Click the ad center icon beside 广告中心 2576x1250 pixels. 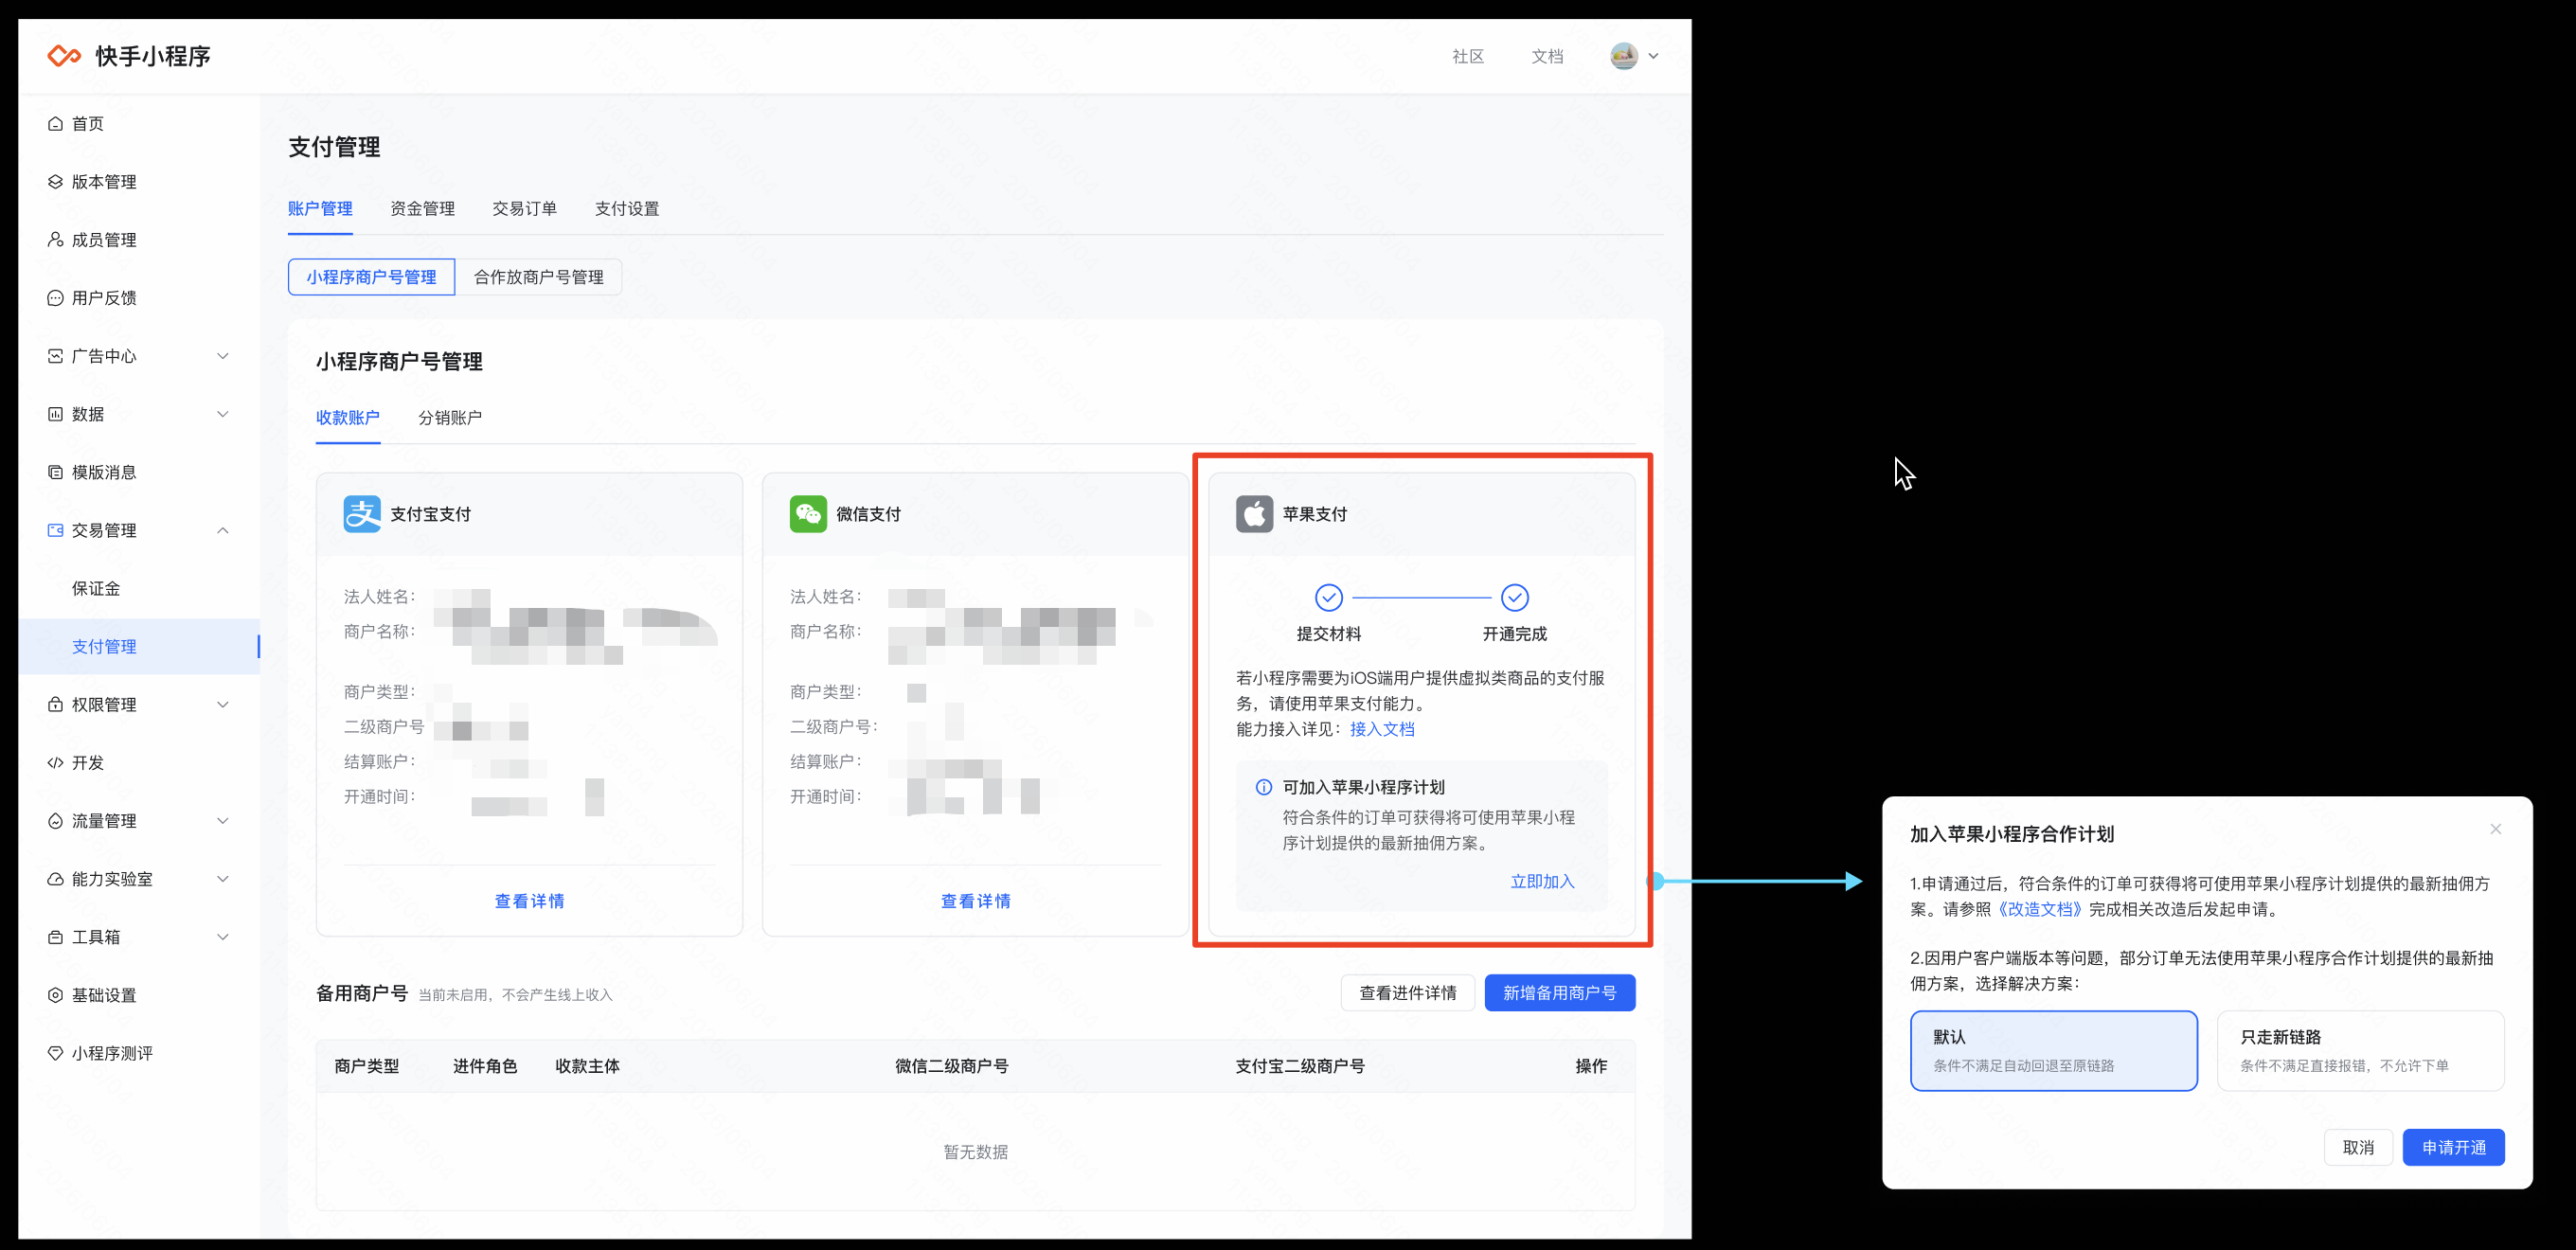pyautogui.click(x=55, y=356)
